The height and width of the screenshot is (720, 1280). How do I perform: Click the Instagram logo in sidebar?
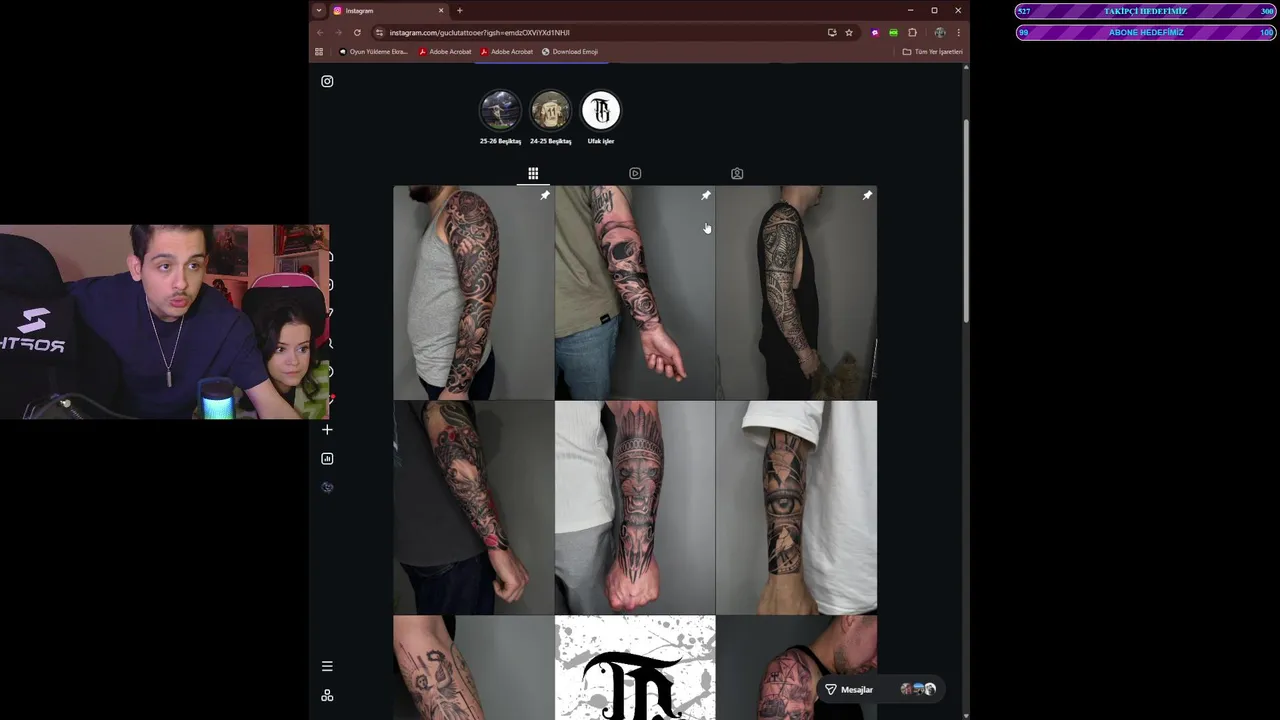(327, 81)
